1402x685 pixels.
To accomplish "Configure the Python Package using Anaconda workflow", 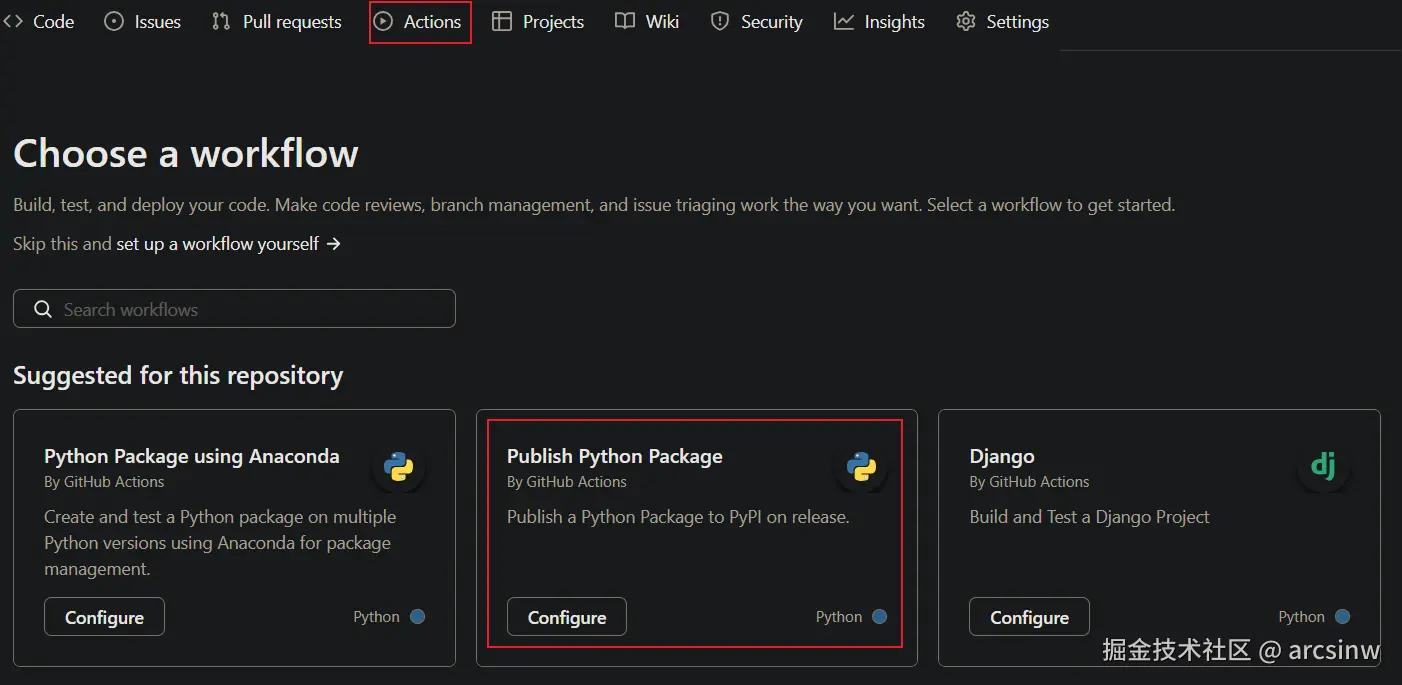I will point(104,617).
